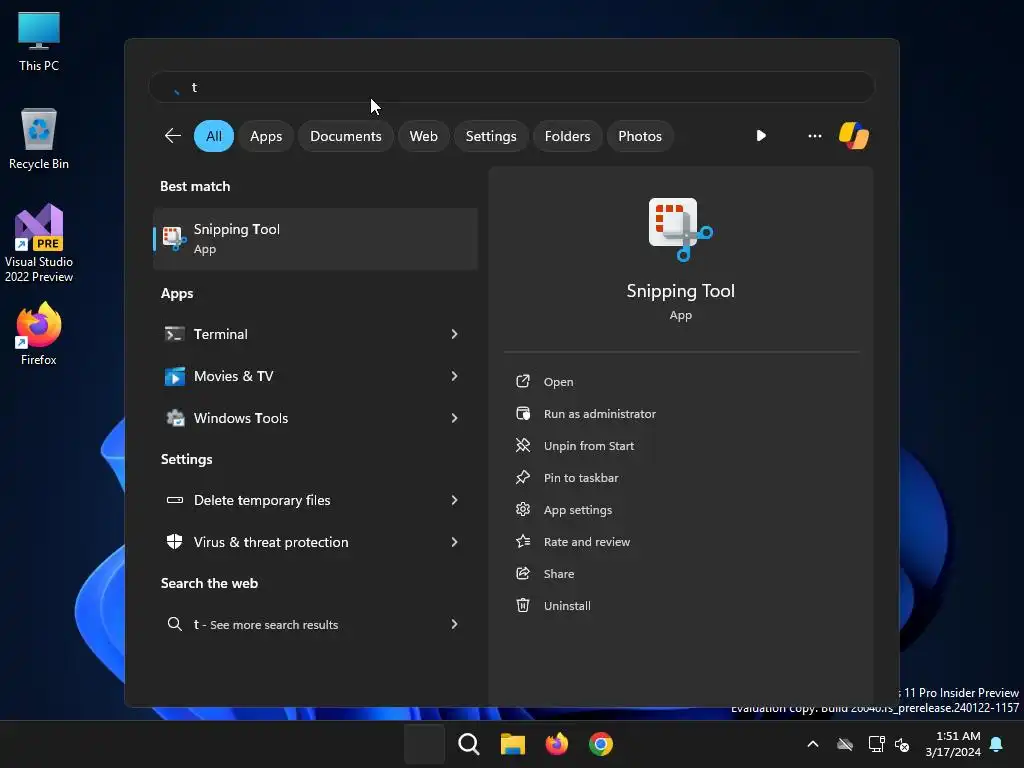1024x768 pixels.
Task: Click the Run as administrator shield icon
Action: pyautogui.click(x=522, y=413)
